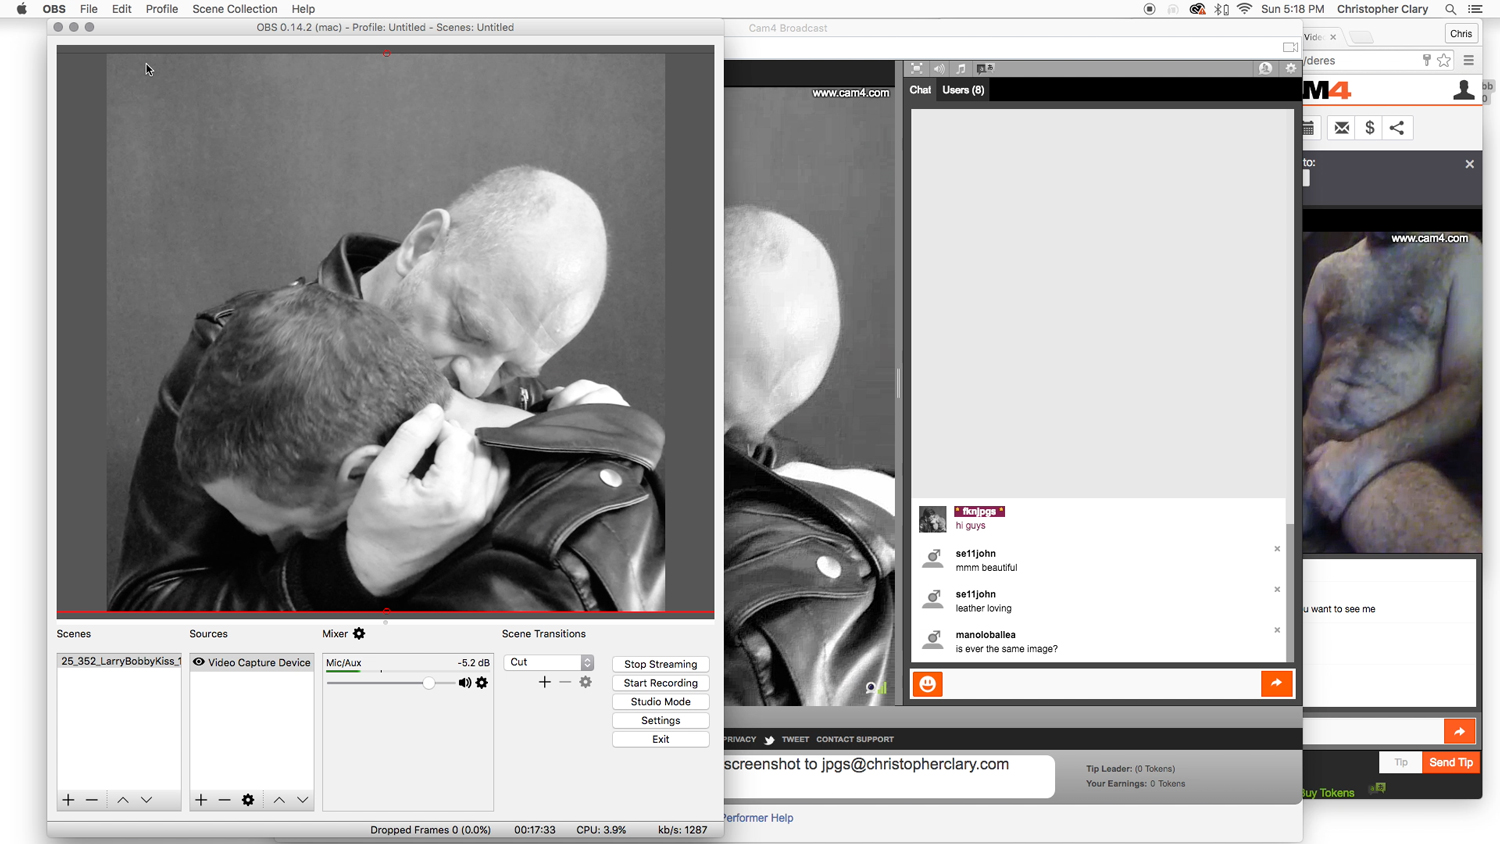Open the OBS menu in menu bar
The height and width of the screenshot is (844, 1500).
(x=54, y=9)
